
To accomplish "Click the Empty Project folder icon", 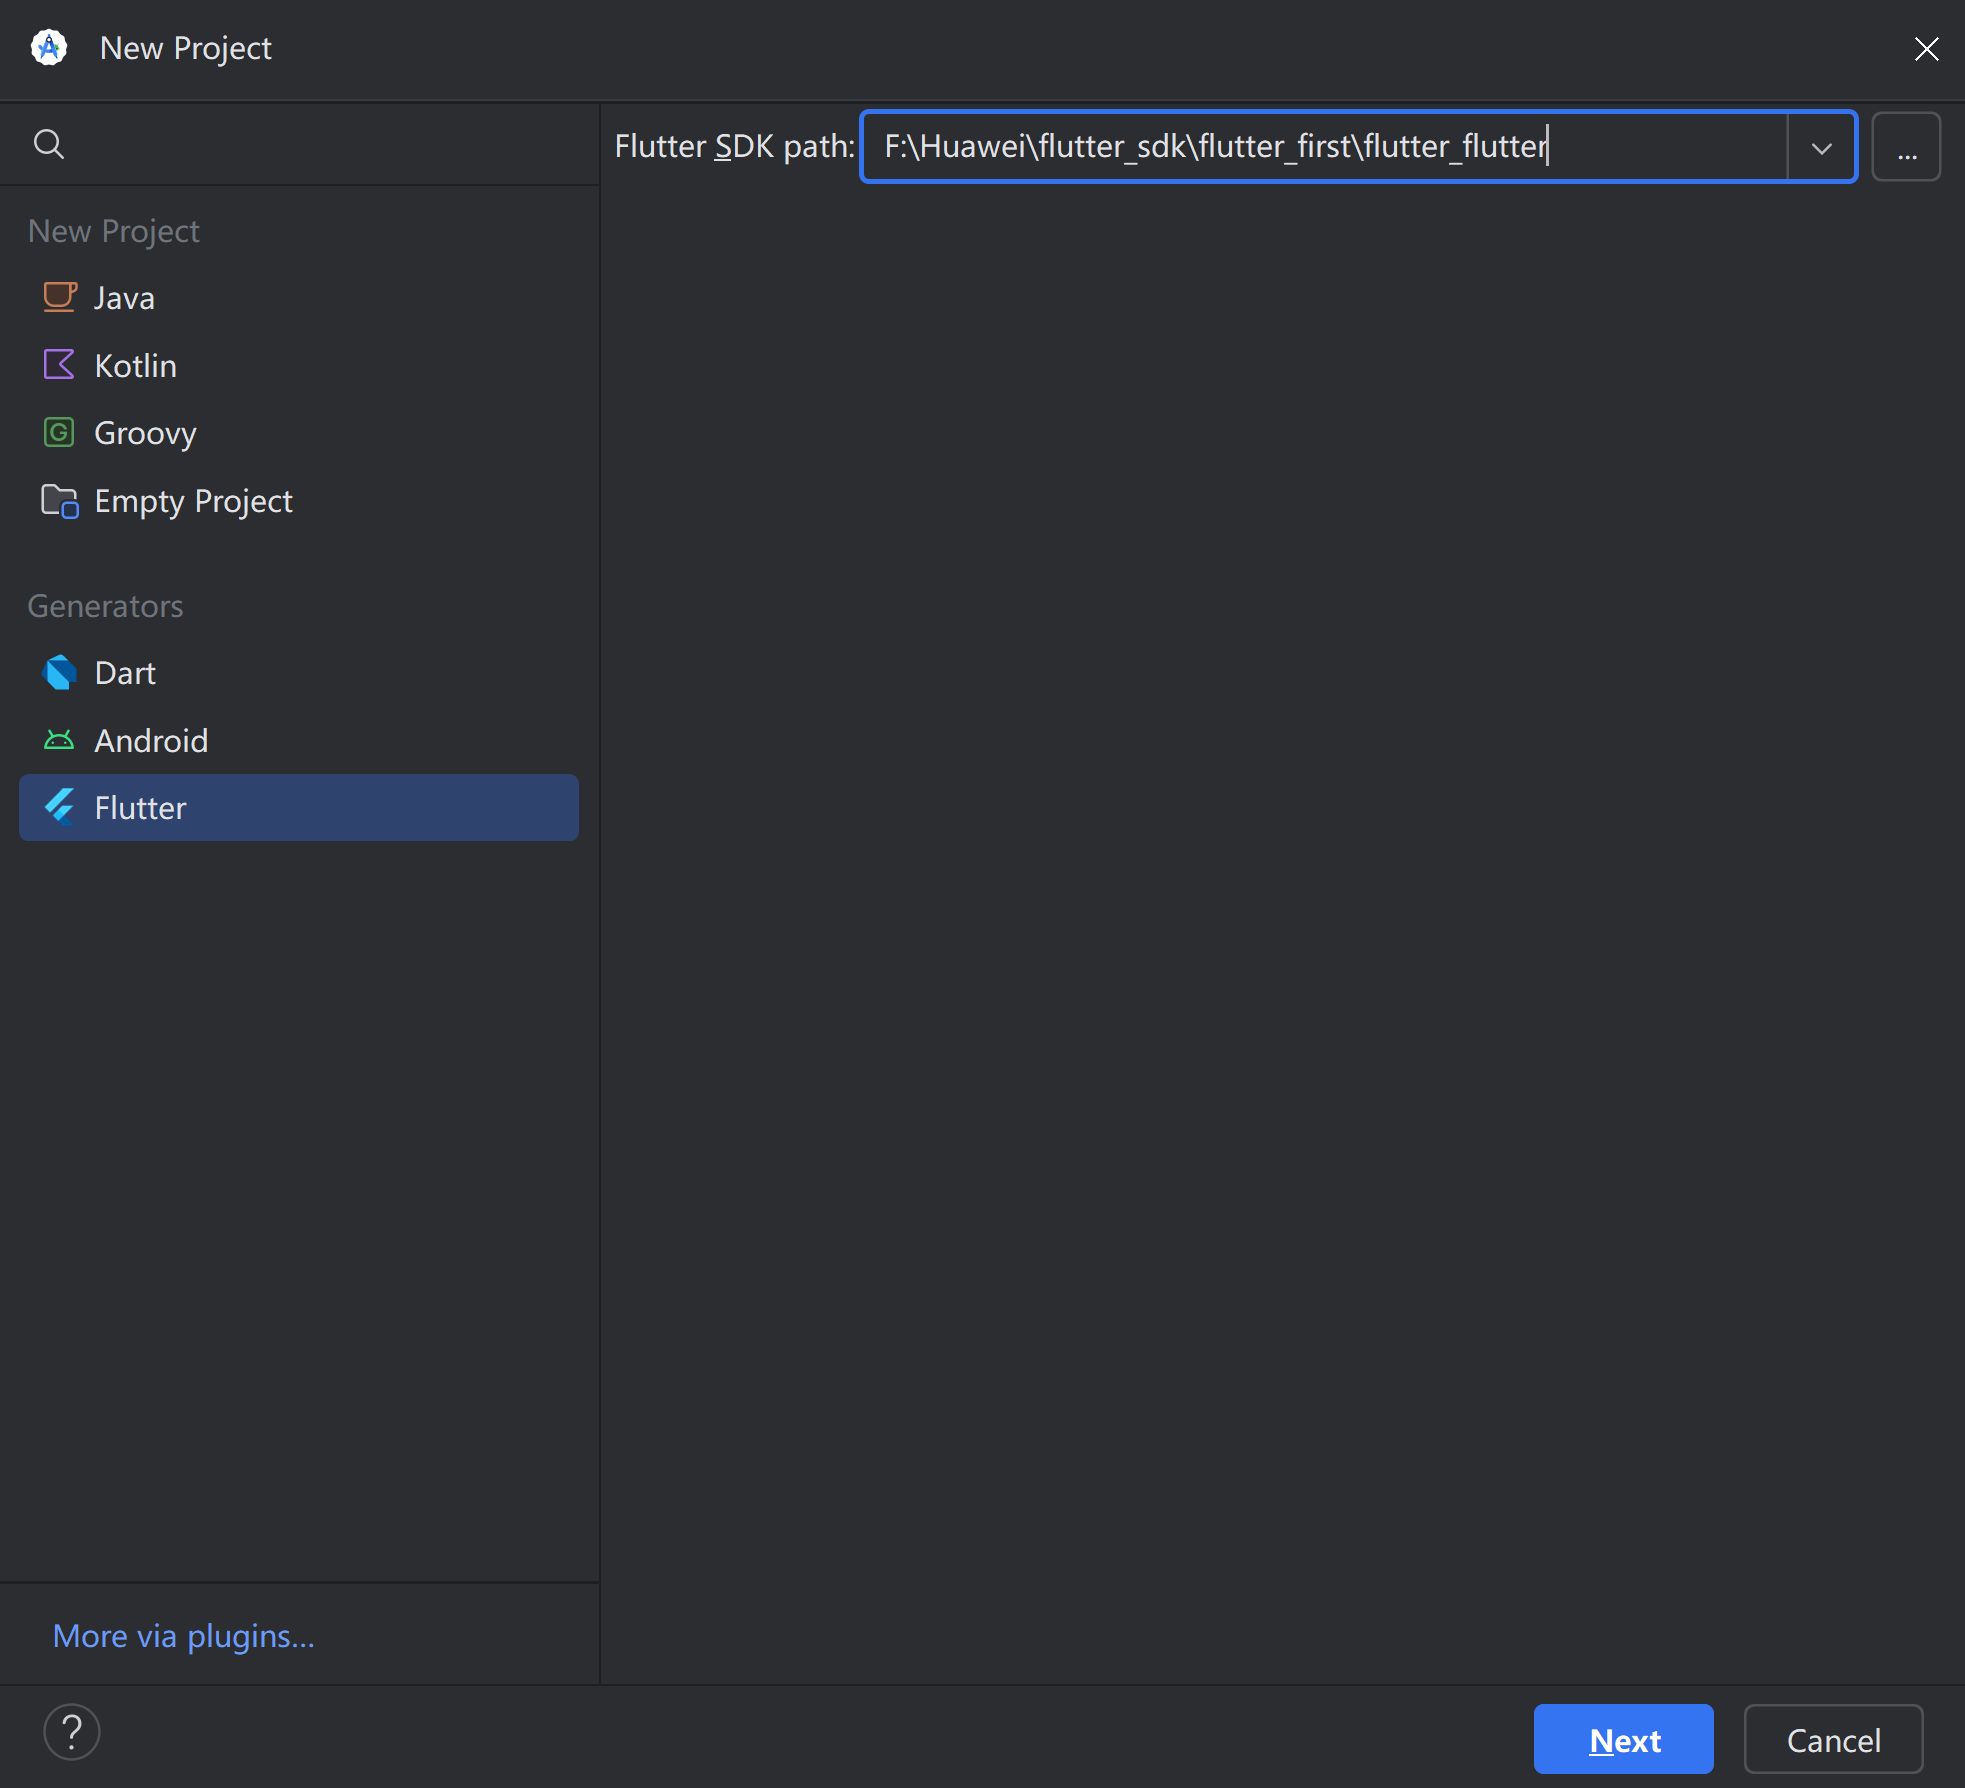I will coord(59,500).
